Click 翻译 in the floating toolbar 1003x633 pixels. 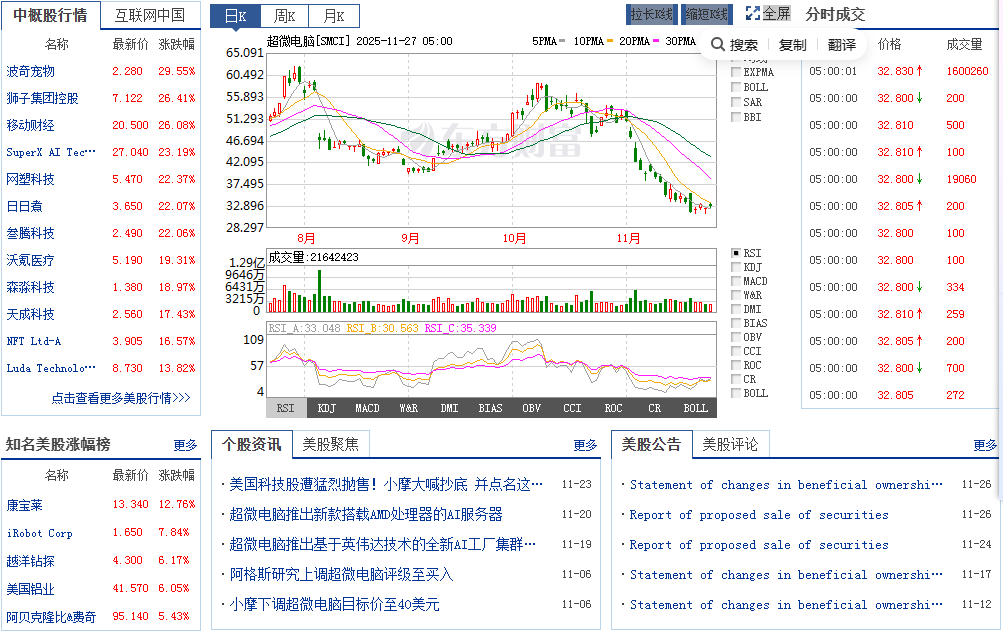tap(841, 45)
